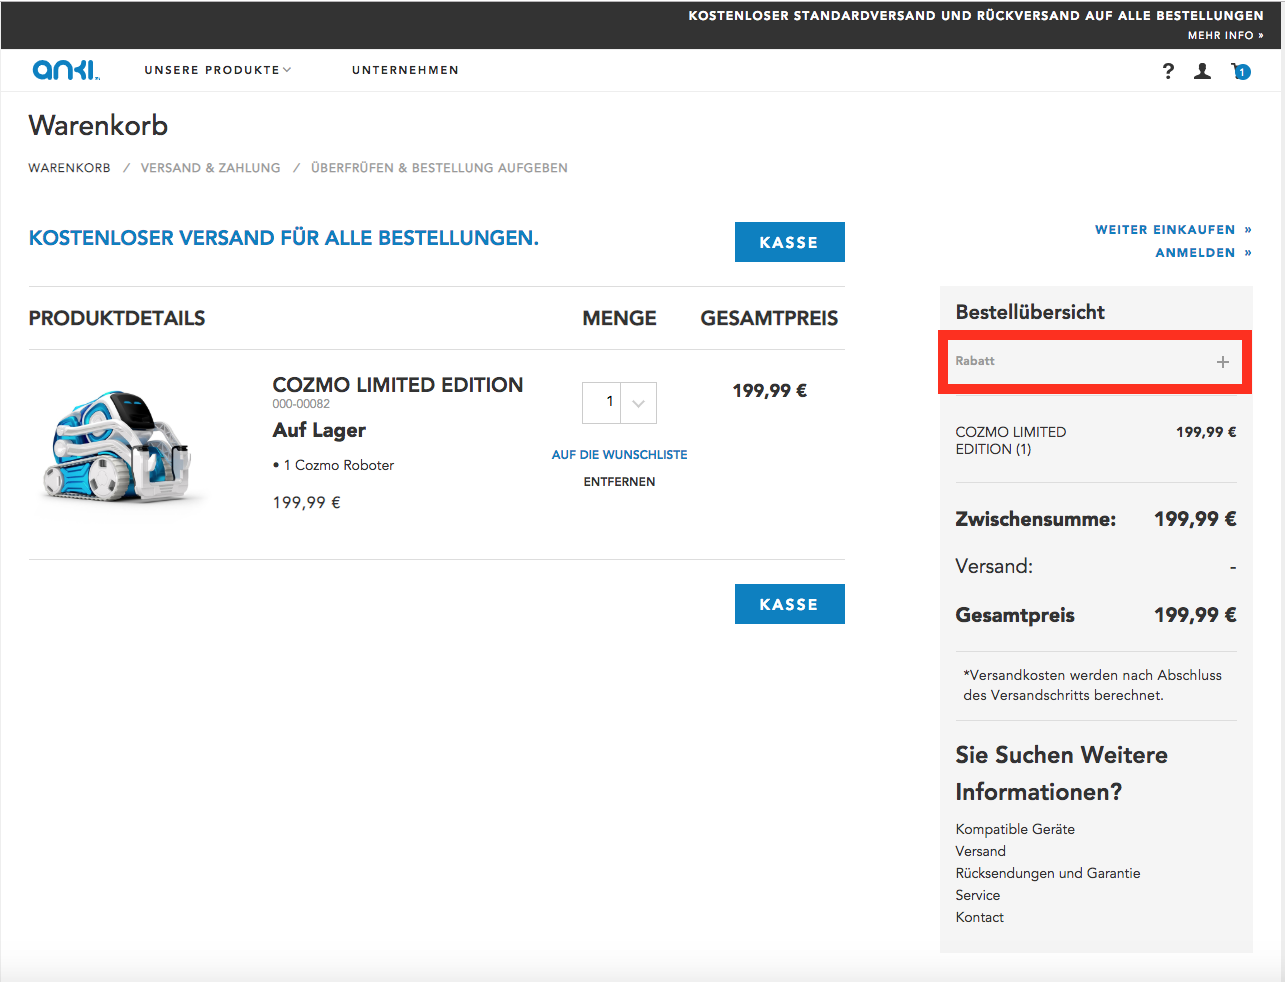
Task: Click the top Kasse button
Action: point(789,242)
